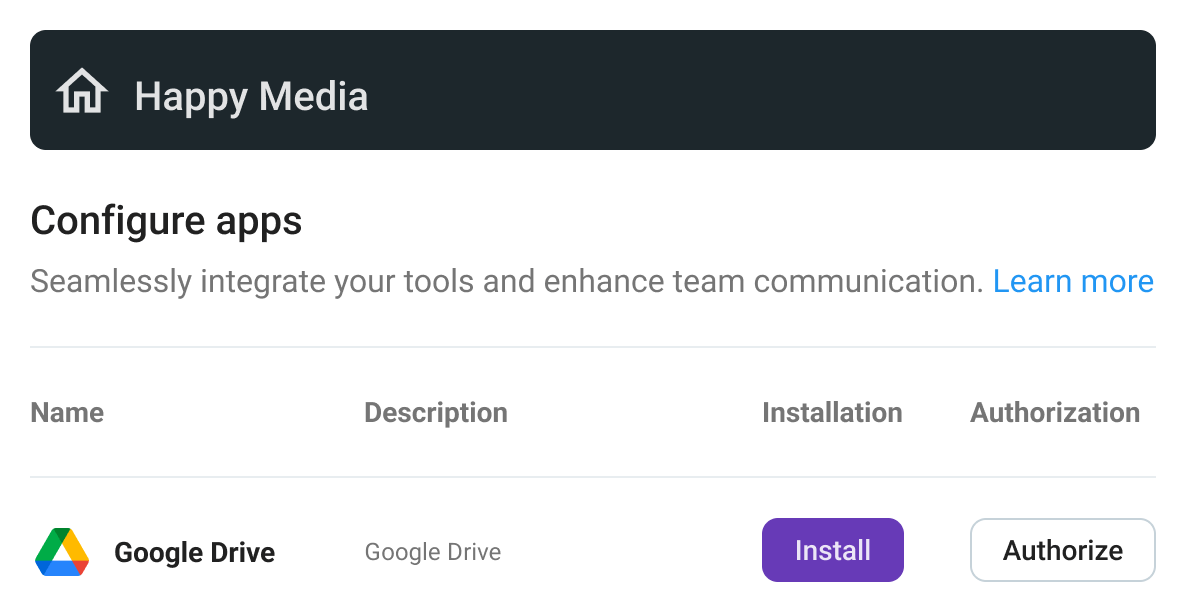Select the Description column header

coord(436,413)
